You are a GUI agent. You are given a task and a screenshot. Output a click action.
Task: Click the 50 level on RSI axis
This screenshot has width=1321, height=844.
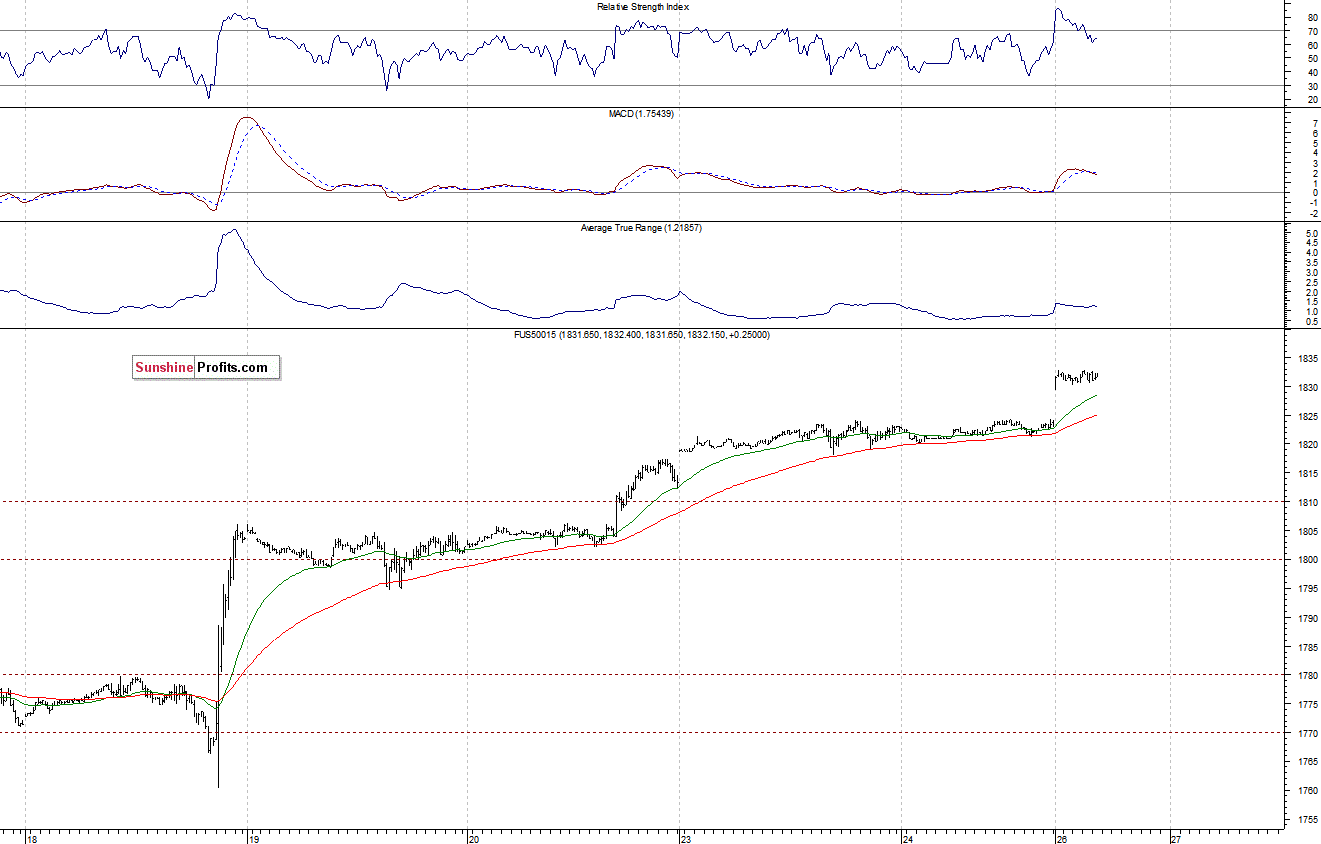tap(1312, 59)
